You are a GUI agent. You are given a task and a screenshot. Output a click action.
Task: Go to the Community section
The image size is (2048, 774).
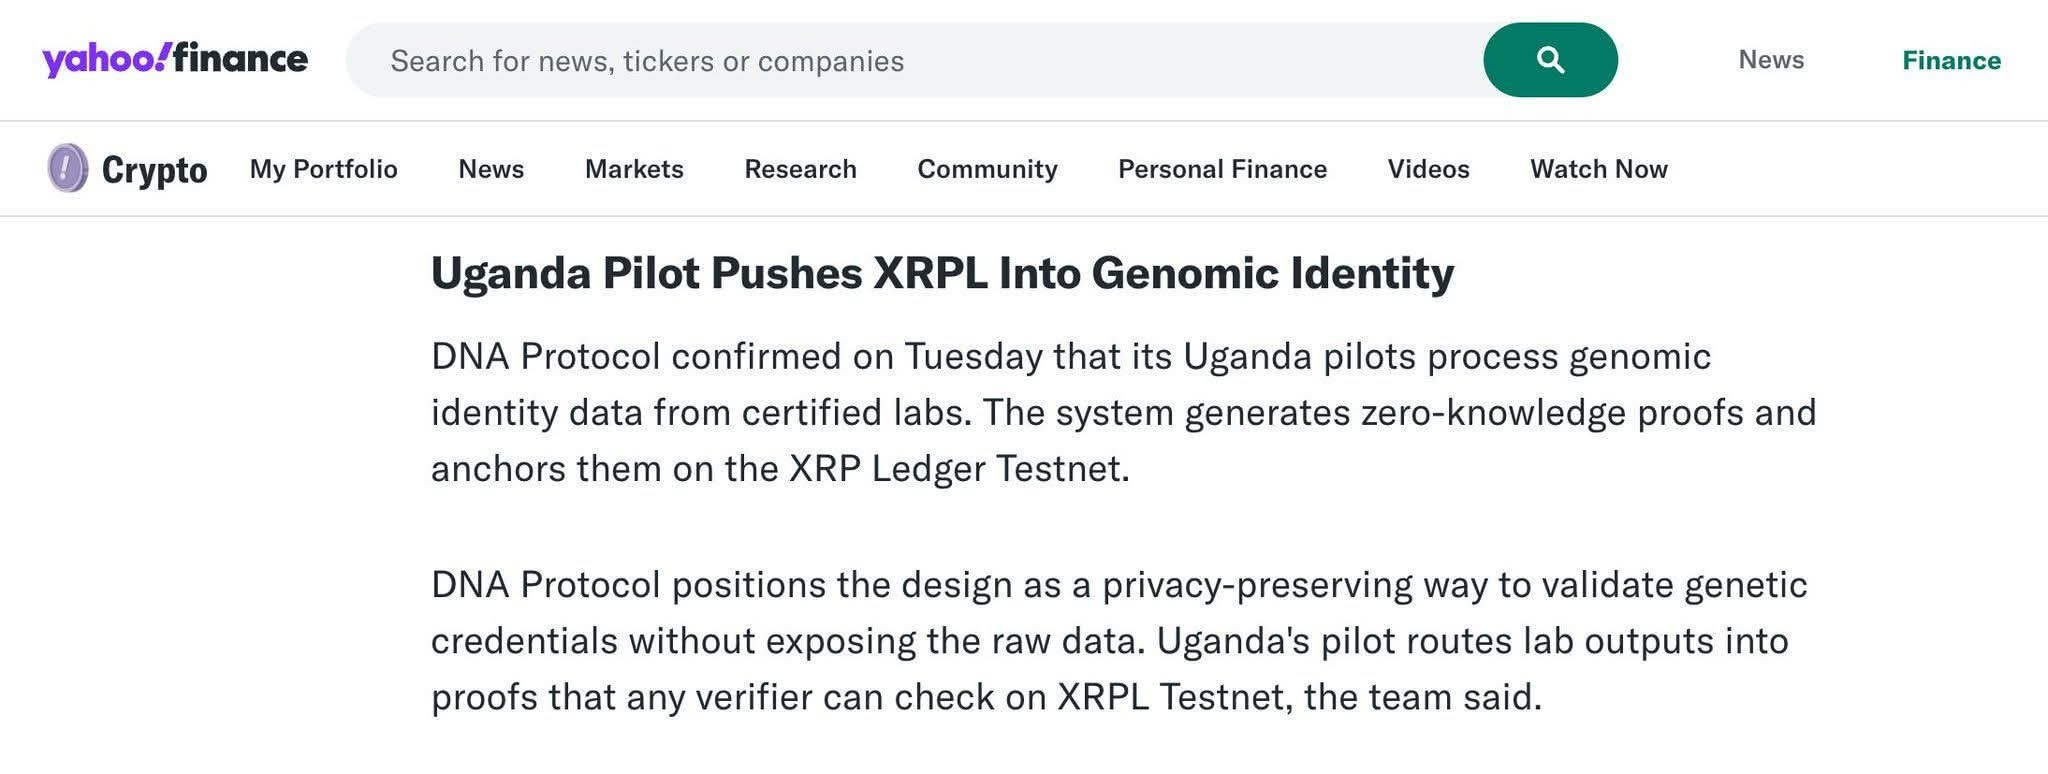pyautogui.click(x=987, y=169)
